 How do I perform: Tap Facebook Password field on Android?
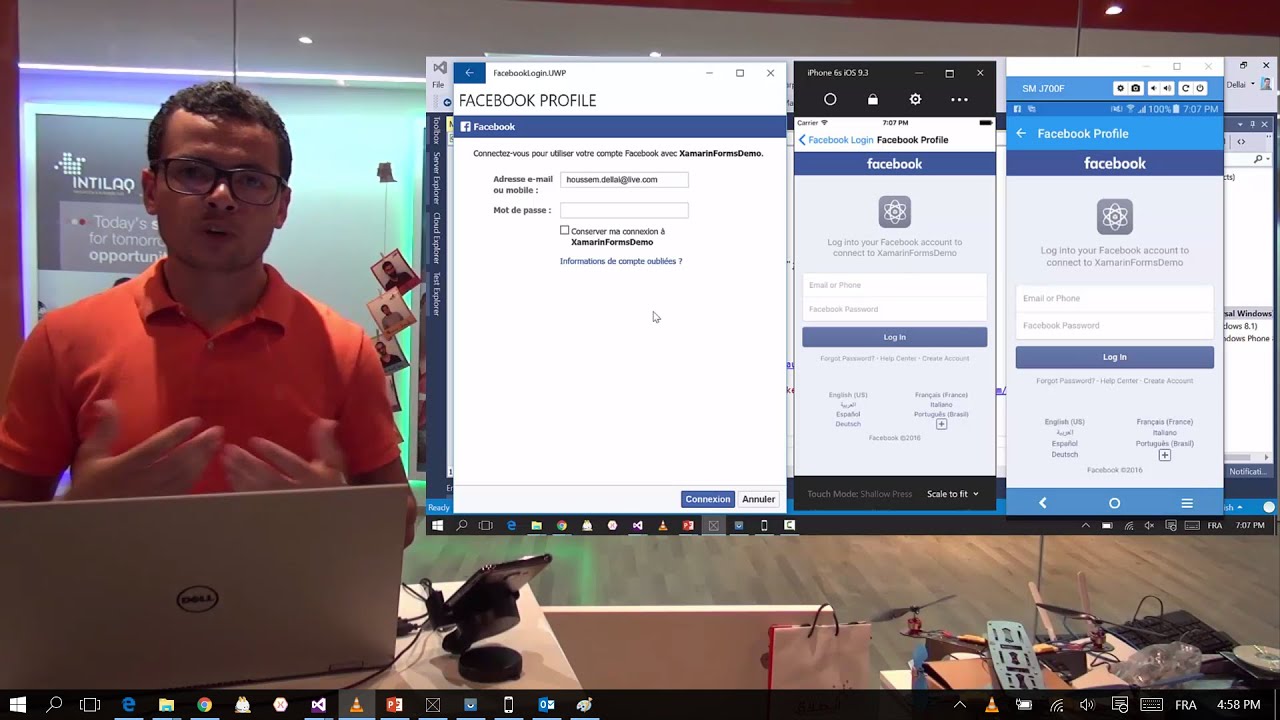[1114, 325]
